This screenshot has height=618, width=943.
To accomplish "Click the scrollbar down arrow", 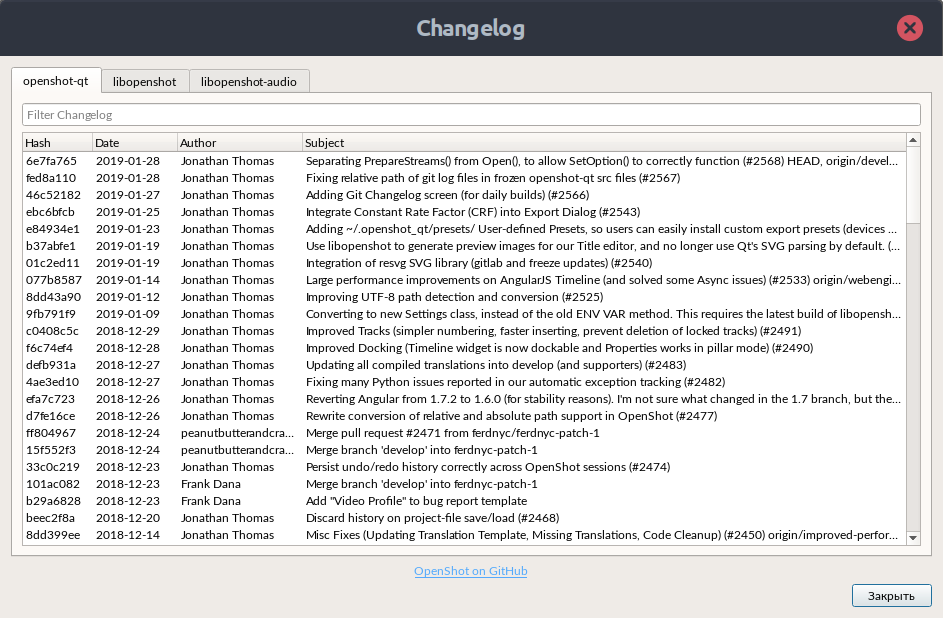I will (913, 538).
